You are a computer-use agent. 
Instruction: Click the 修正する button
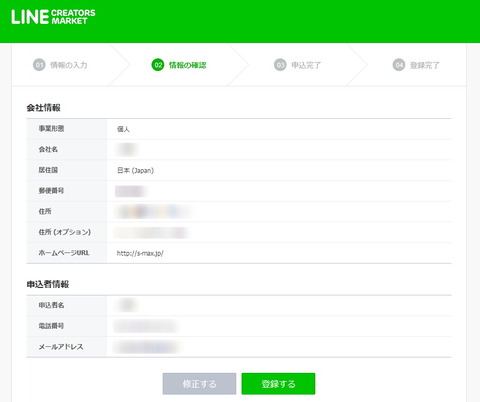click(x=199, y=384)
